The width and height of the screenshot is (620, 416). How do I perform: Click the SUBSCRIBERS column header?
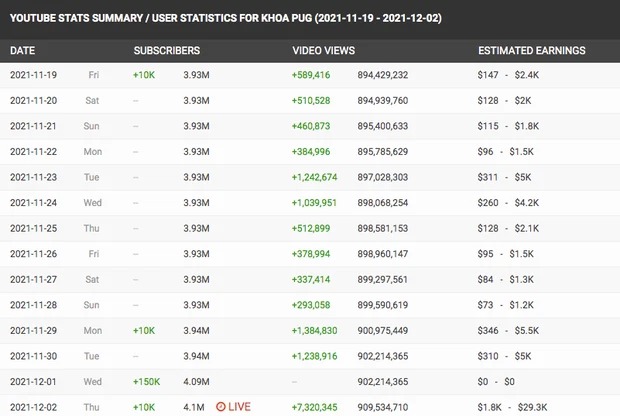166,50
